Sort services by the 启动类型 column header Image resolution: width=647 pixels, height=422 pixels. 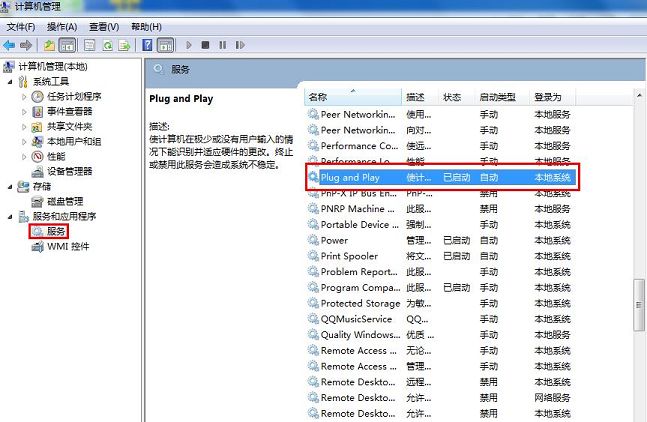(x=498, y=97)
